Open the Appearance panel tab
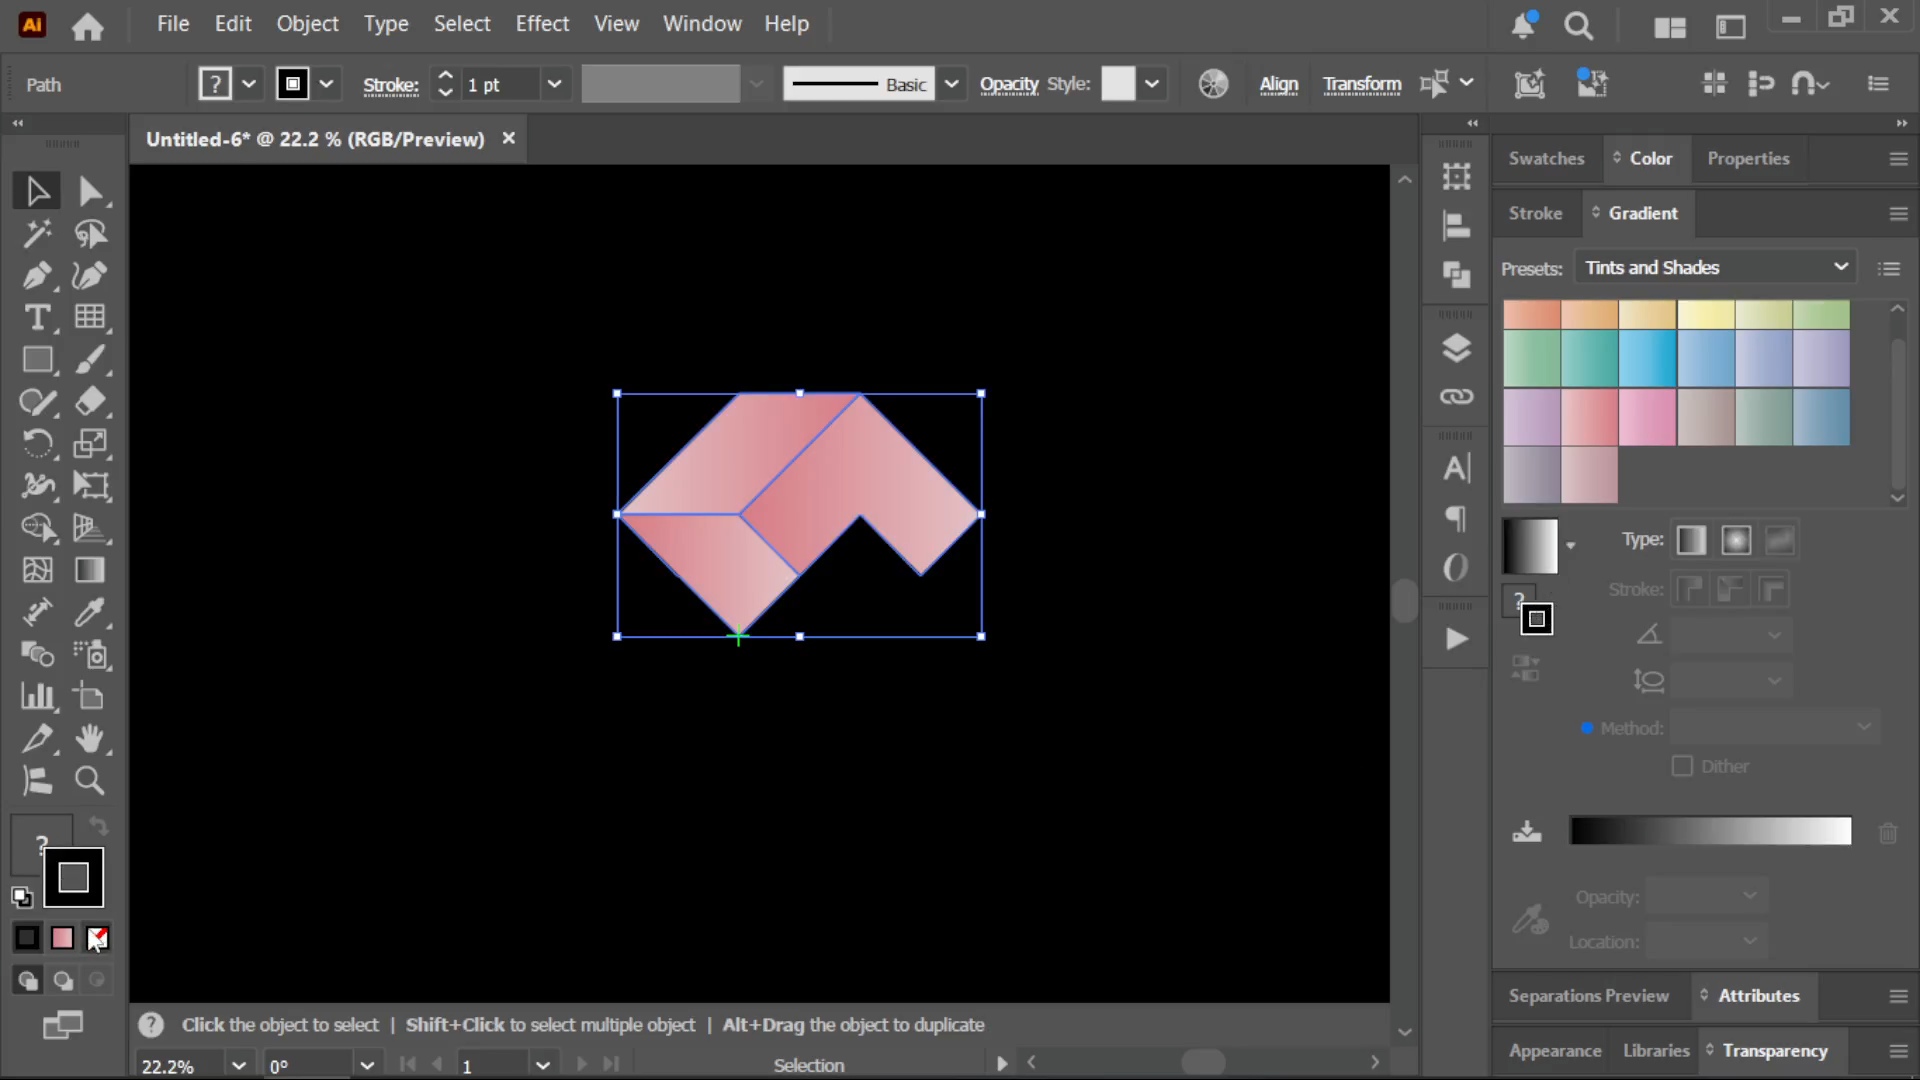 1555,1051
